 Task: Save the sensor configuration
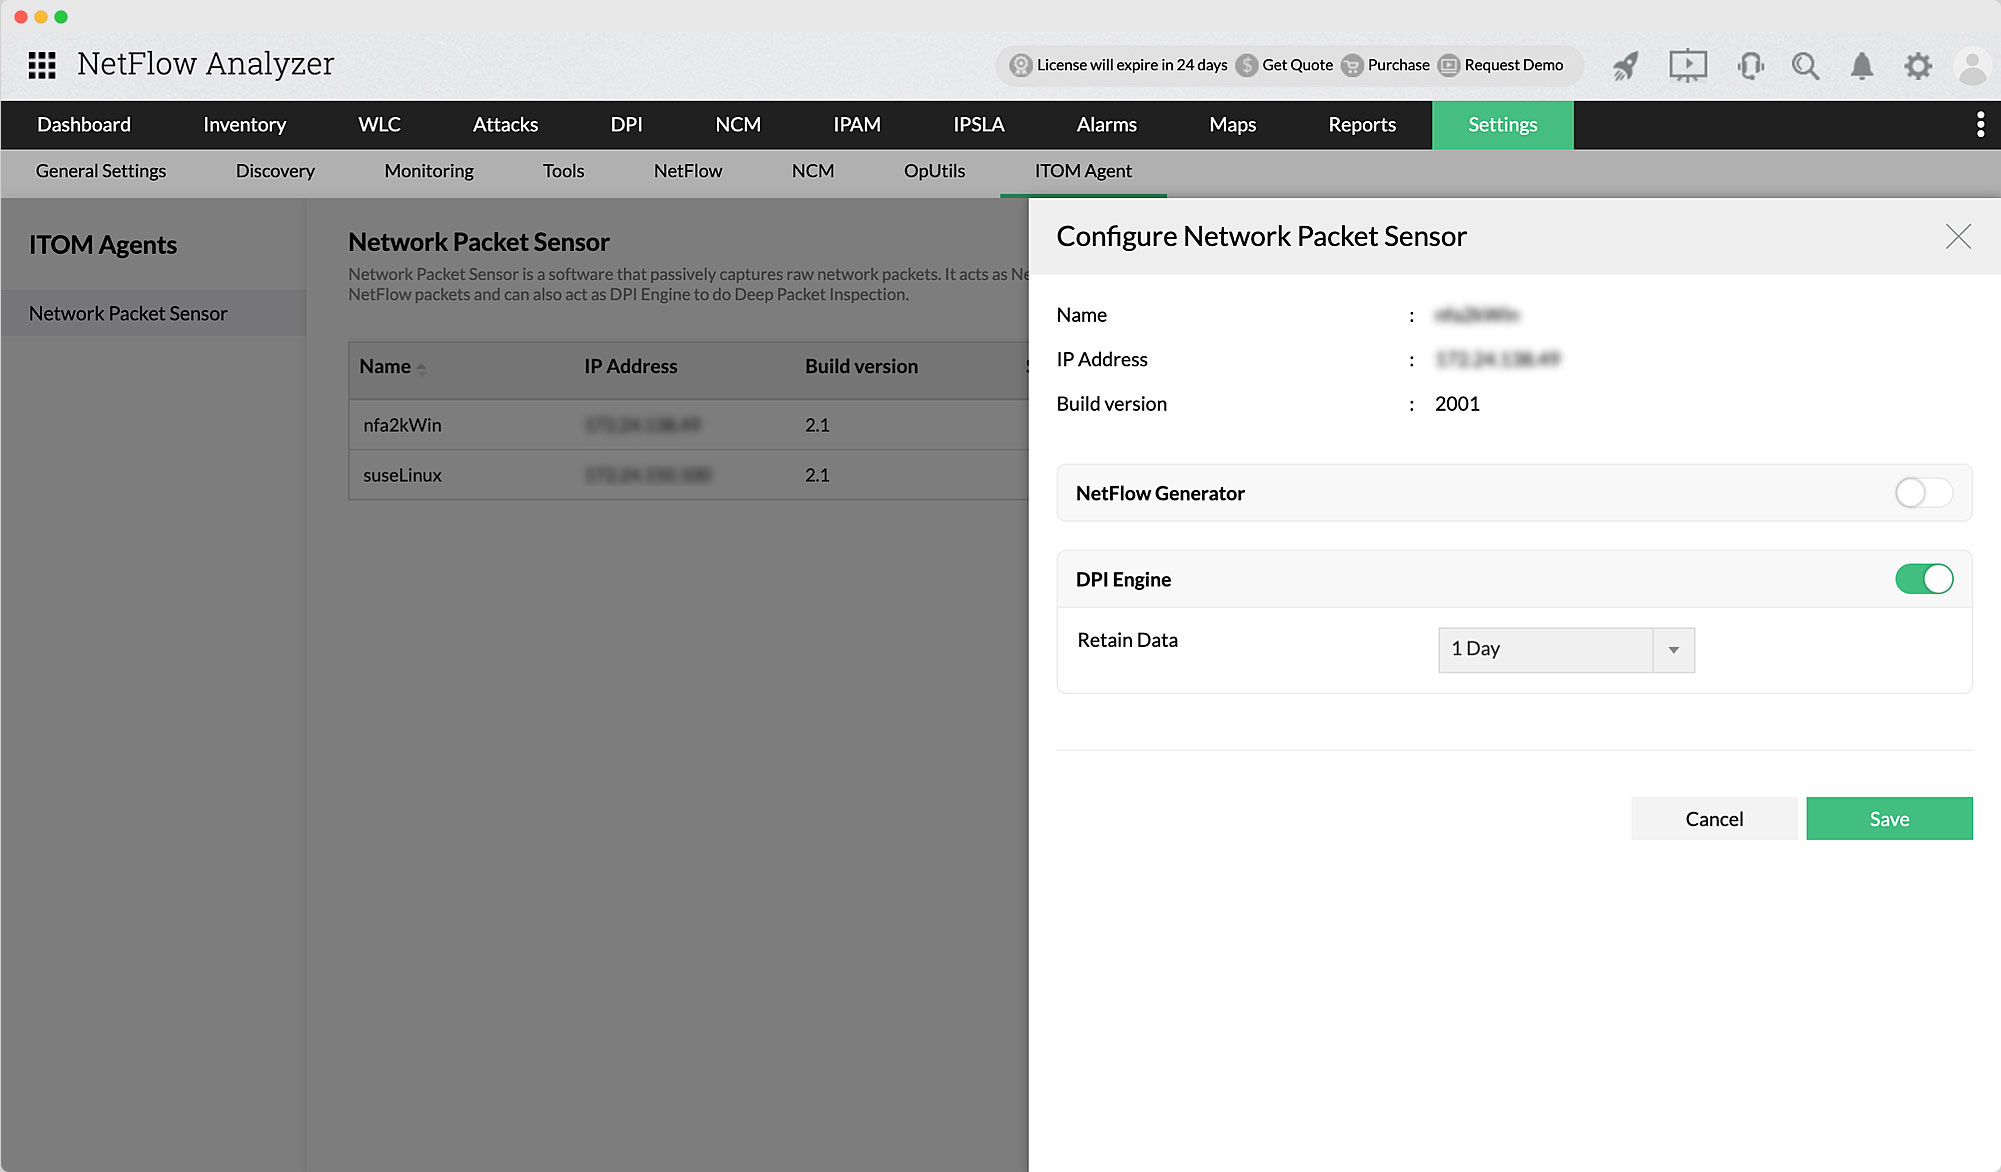click(x=1888, y=819)
